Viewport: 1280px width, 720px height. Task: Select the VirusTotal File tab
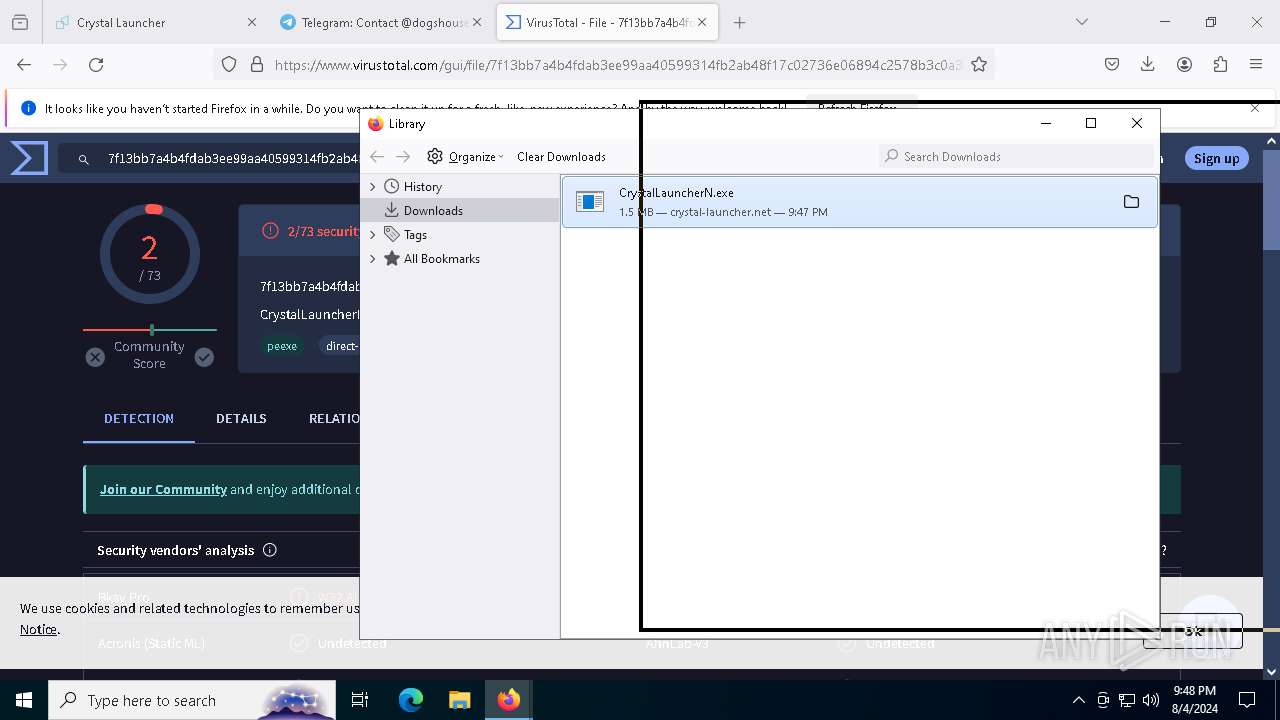point(607,22)
